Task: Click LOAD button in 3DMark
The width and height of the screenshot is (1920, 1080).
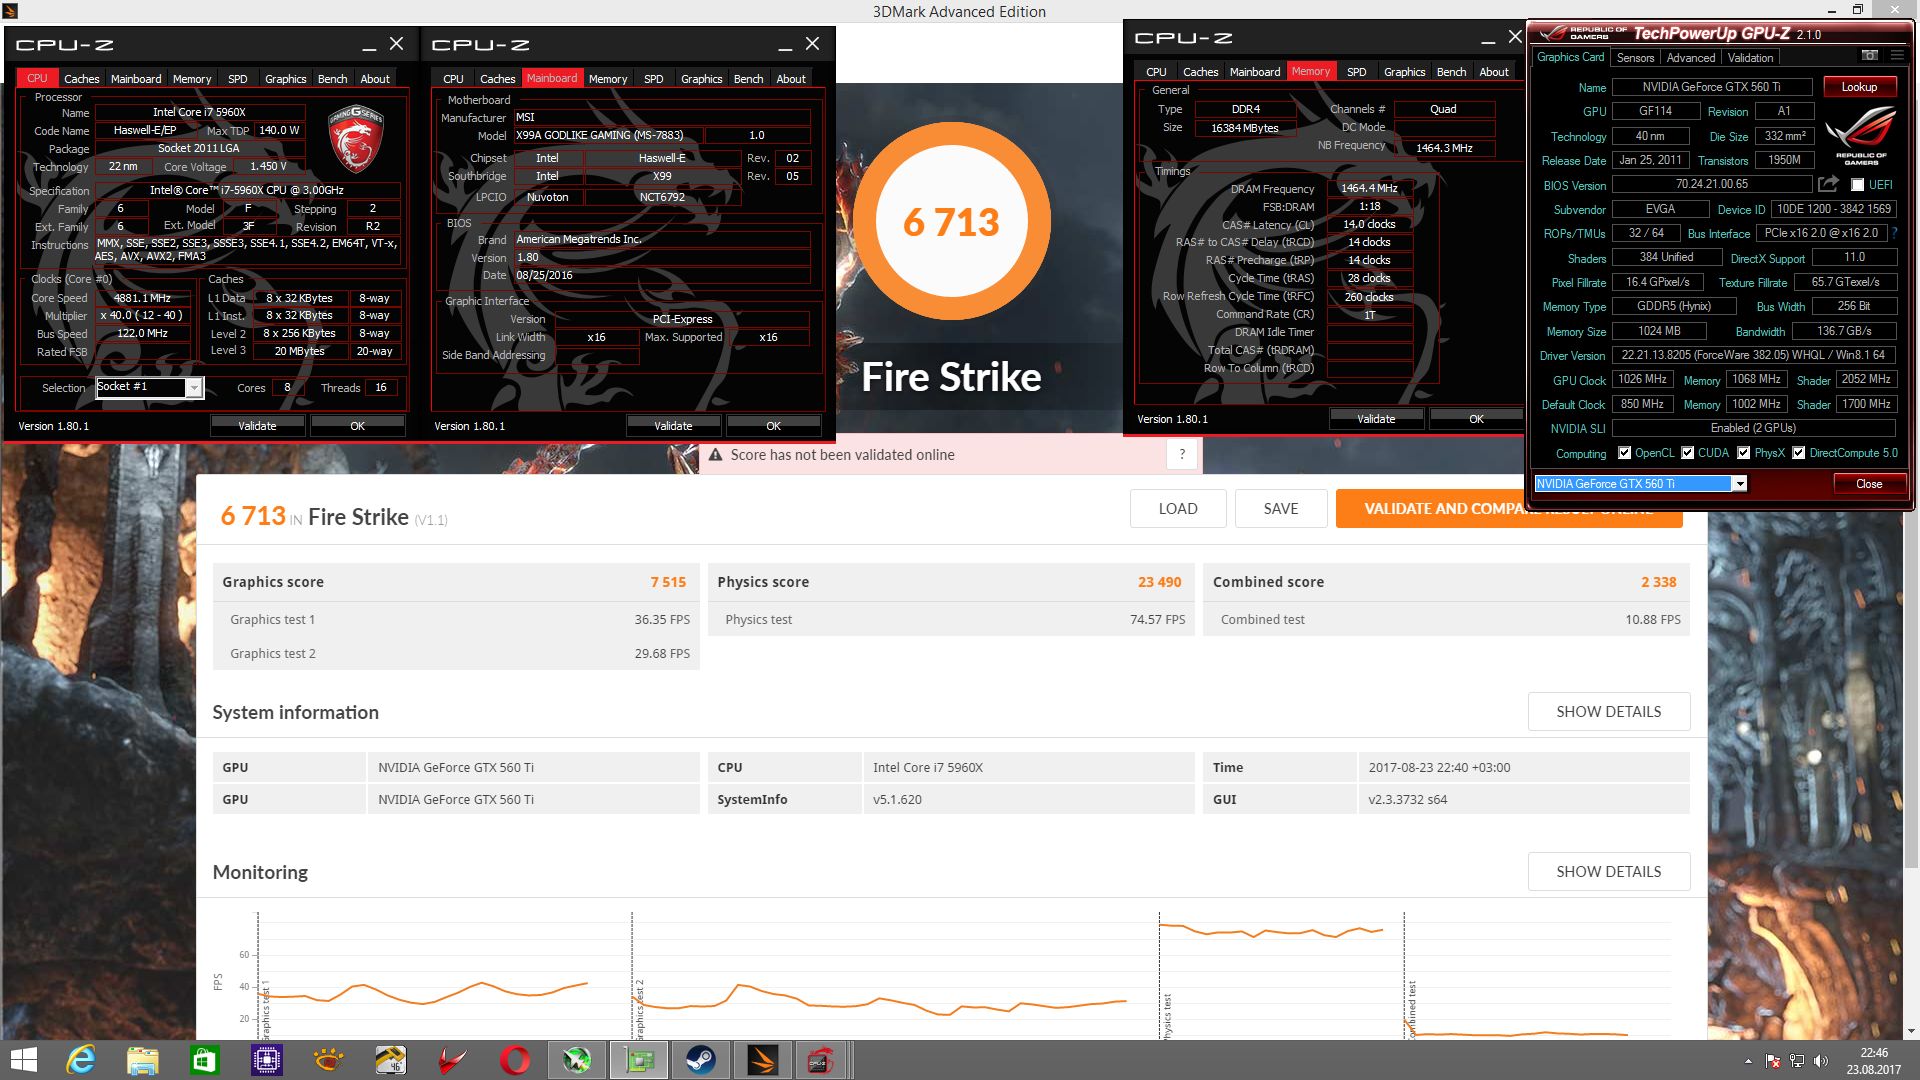Action: [1178, 509]
